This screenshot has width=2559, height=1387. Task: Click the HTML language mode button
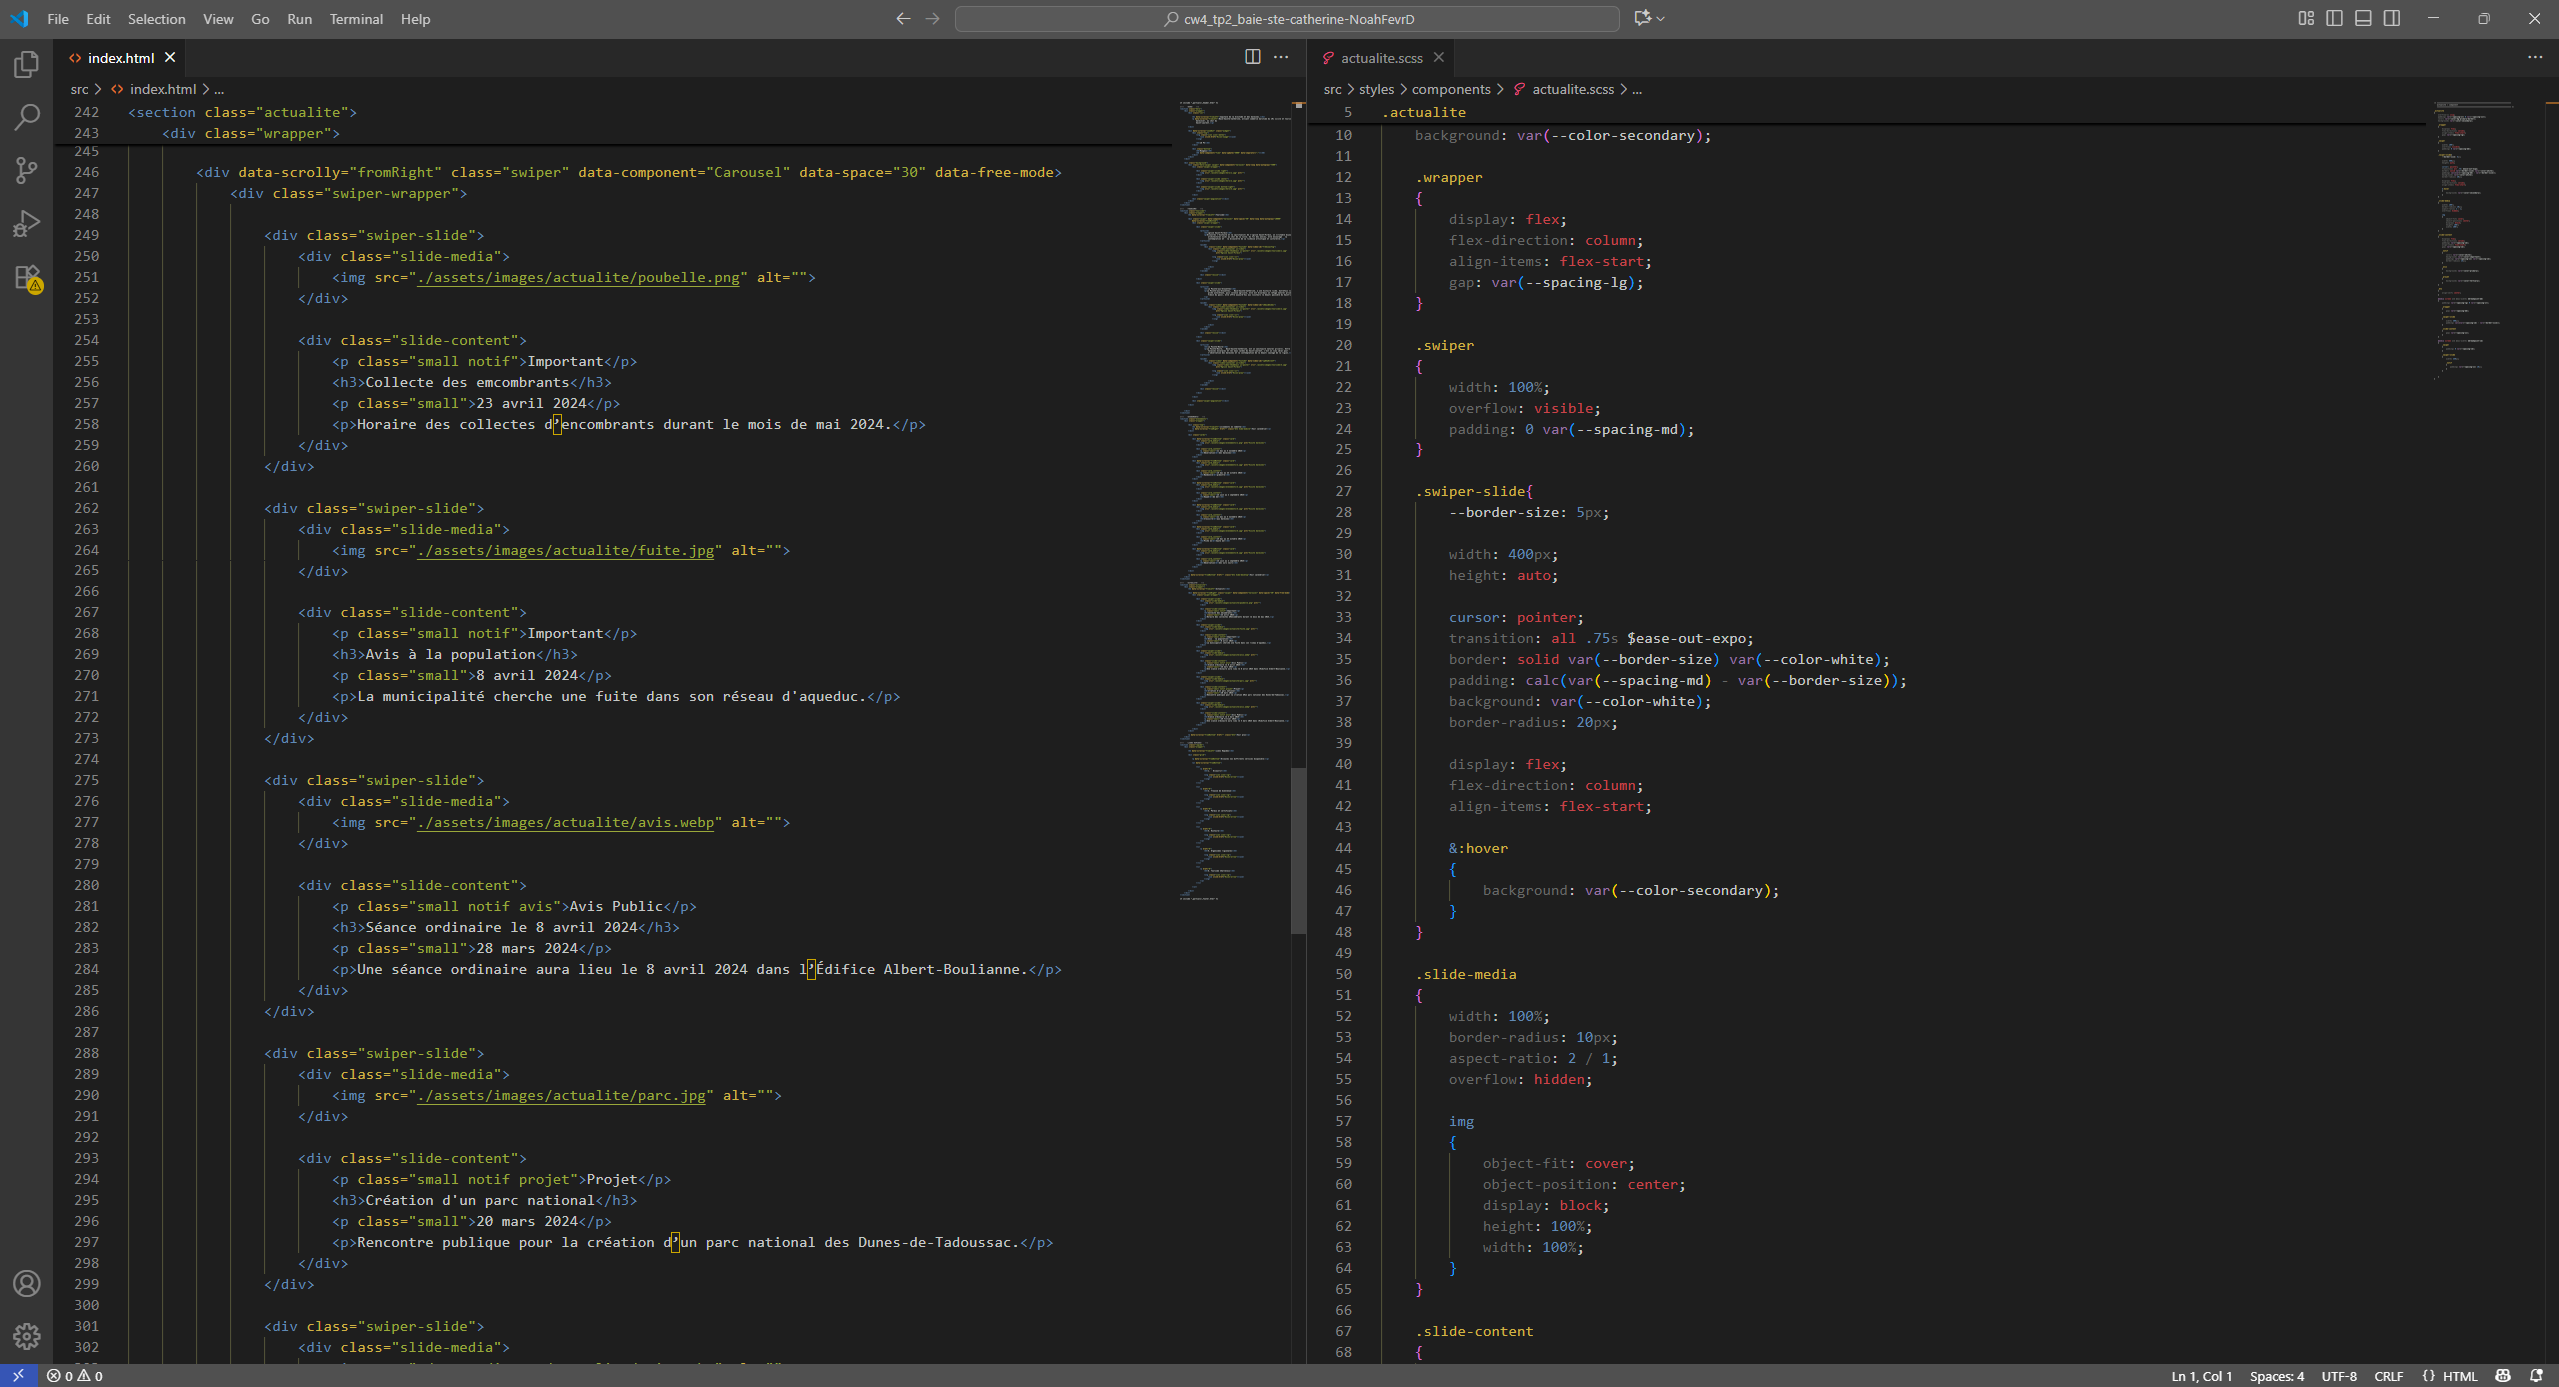coord(2459,1376)
